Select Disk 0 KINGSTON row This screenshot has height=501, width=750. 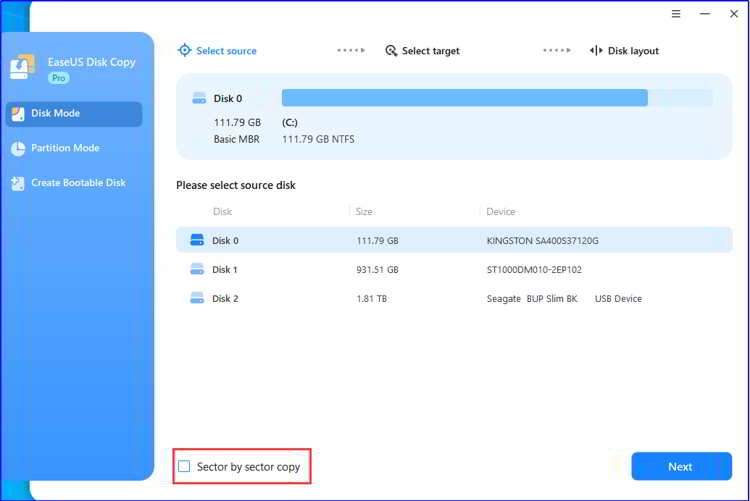coord(454,240)
